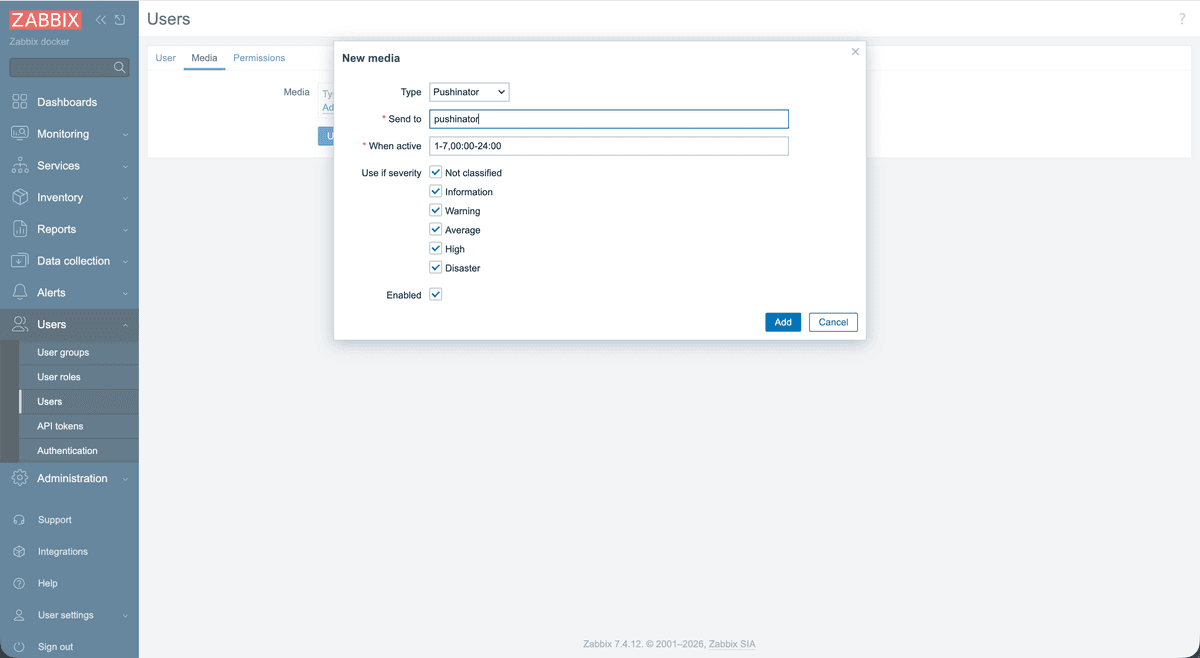The width and height of the screenshot is (1200, 658).
Task: Uncheck the Not classified severity checkbox
Action: click(x=436, y=173)
